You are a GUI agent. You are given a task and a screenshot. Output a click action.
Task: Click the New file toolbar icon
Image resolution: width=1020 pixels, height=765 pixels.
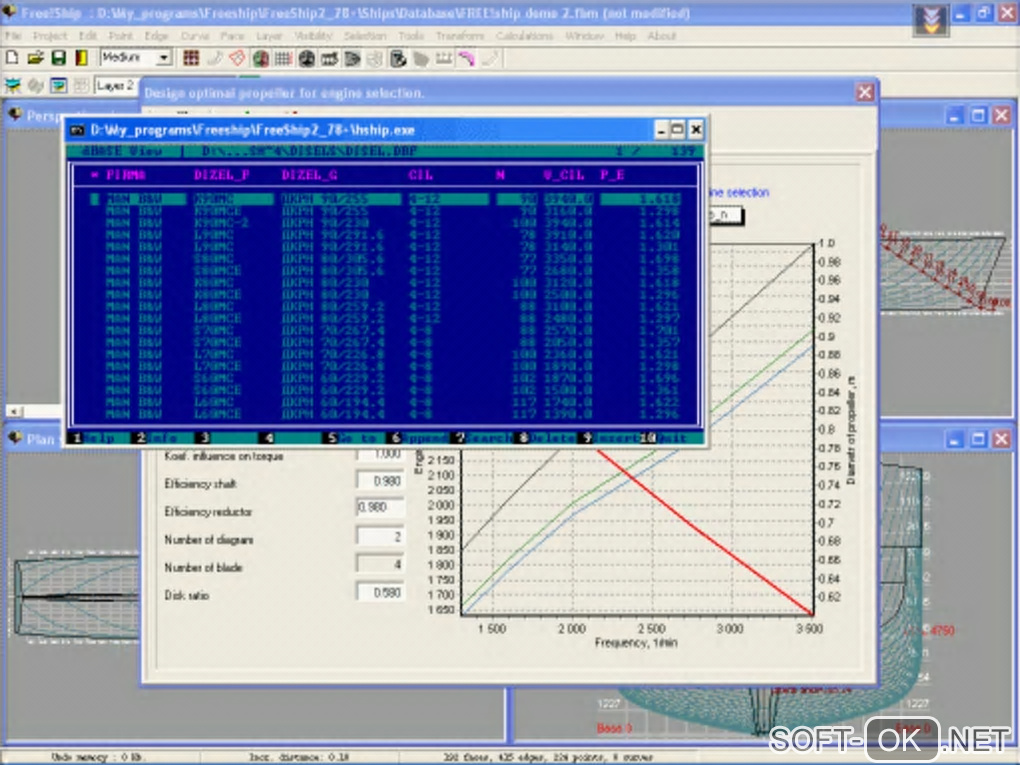click(14, 58)
